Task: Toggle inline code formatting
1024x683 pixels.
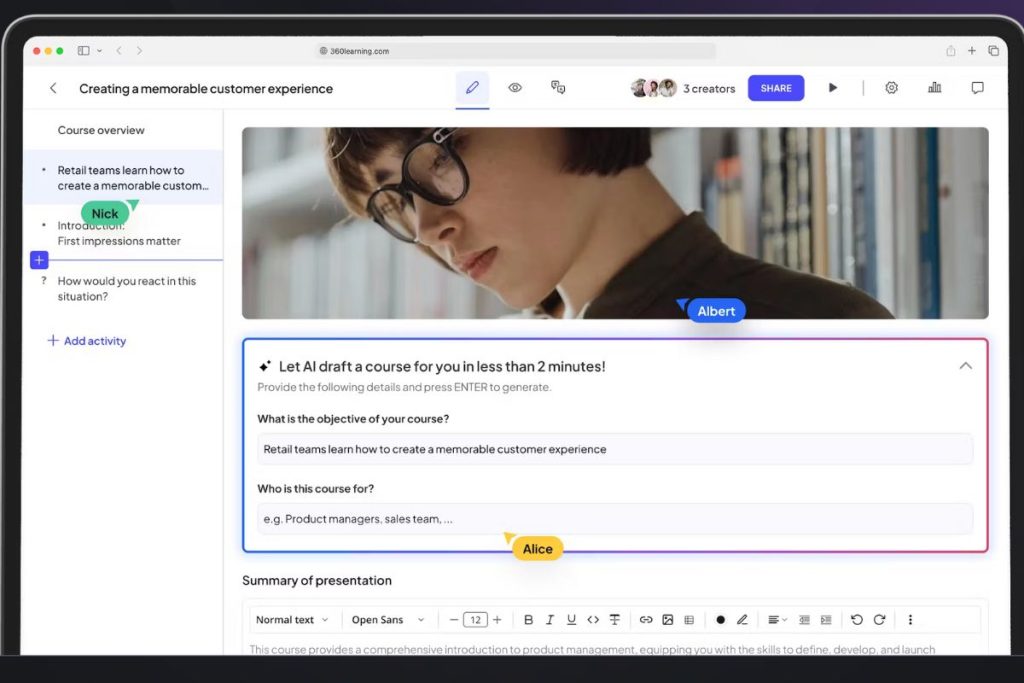Action: [x=593, y=620]
